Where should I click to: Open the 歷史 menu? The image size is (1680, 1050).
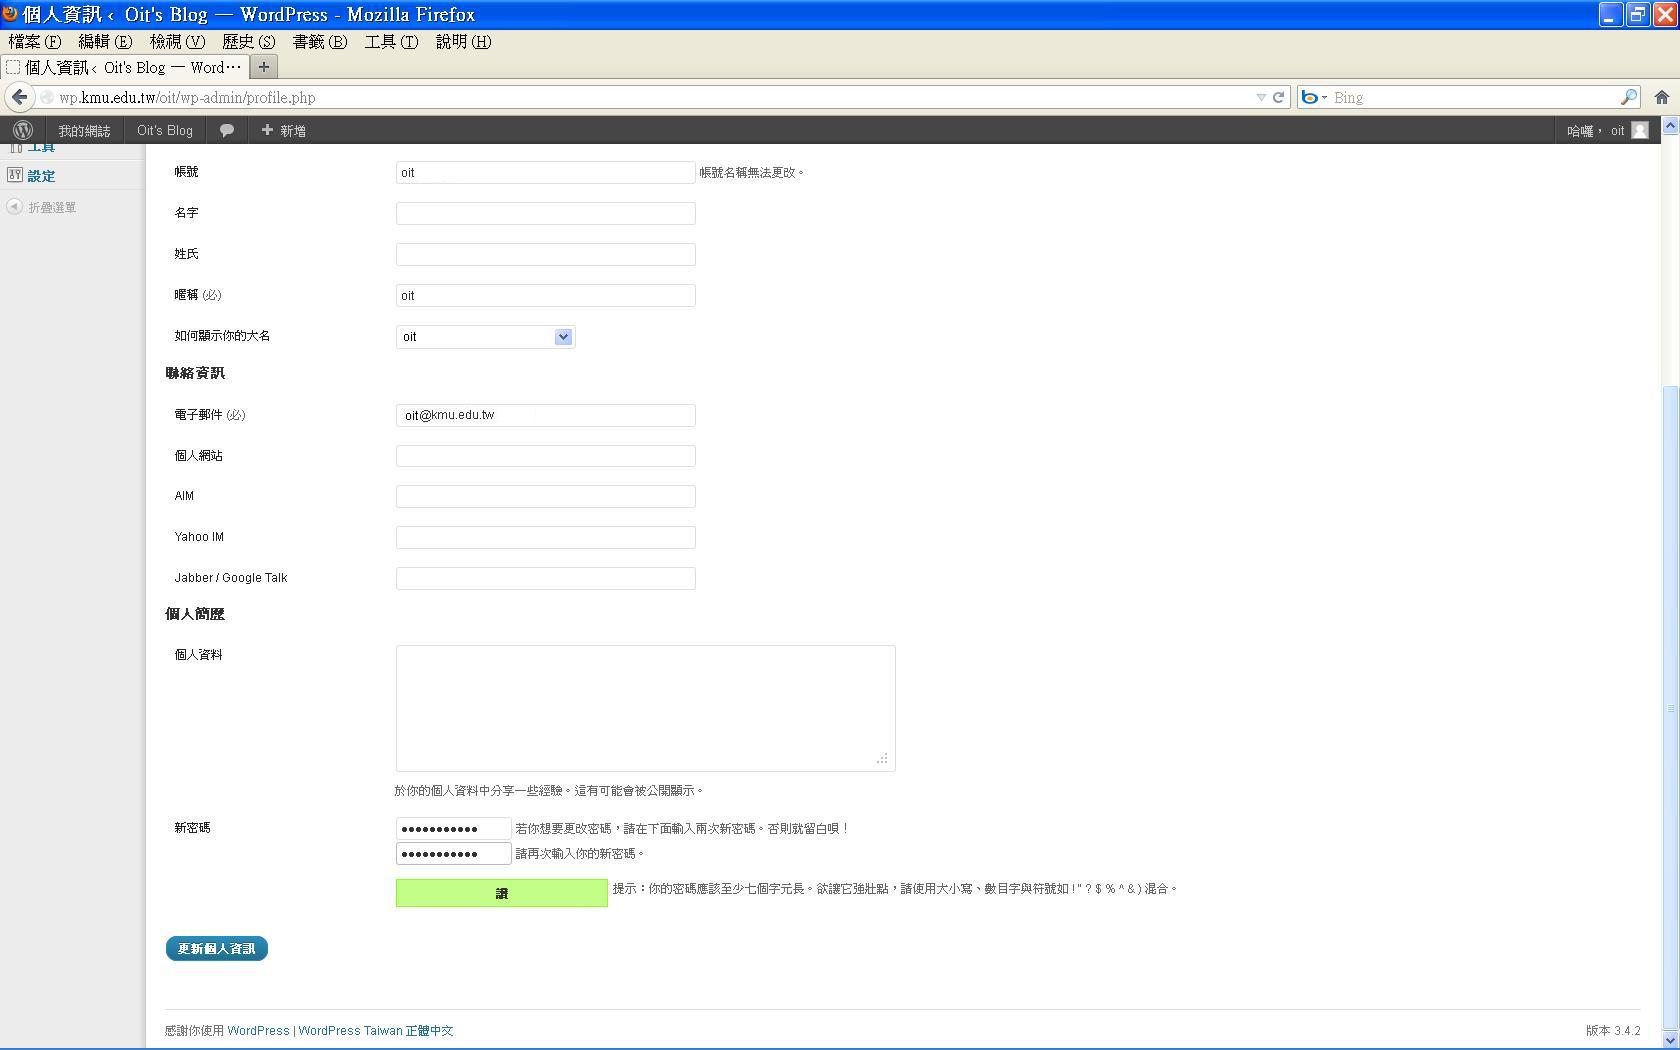(x=248, y=41)
